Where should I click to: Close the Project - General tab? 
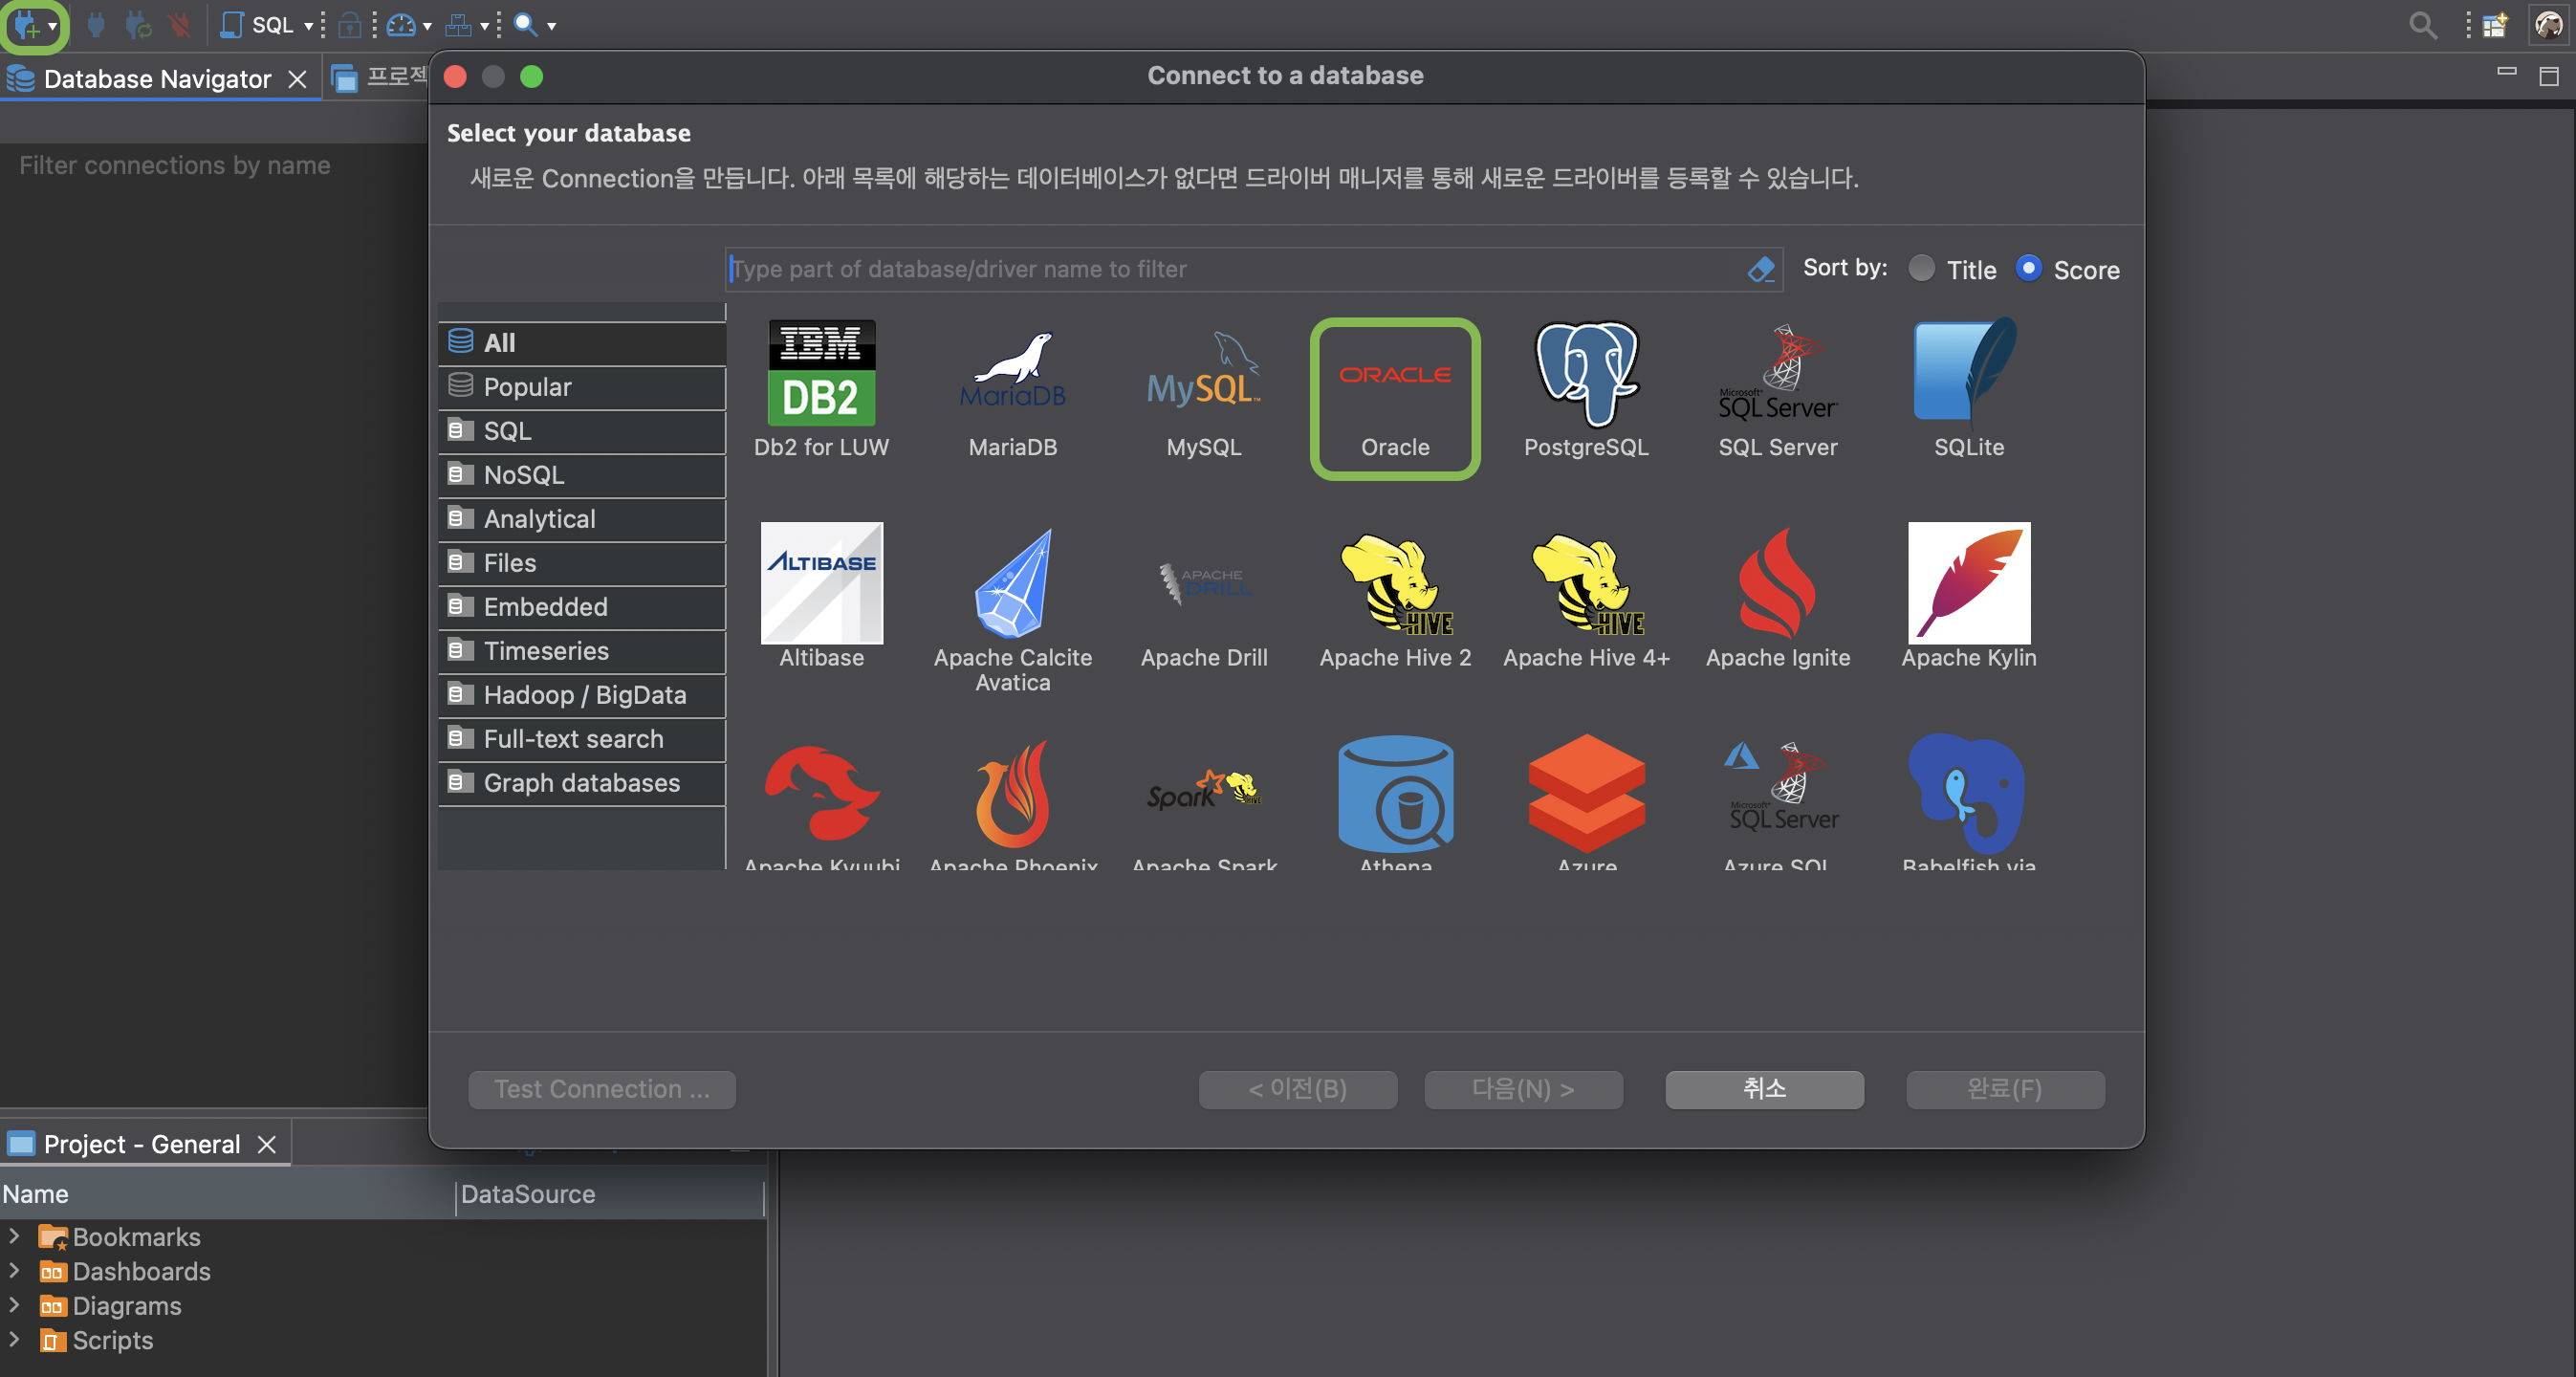[x=266, y=1144]
